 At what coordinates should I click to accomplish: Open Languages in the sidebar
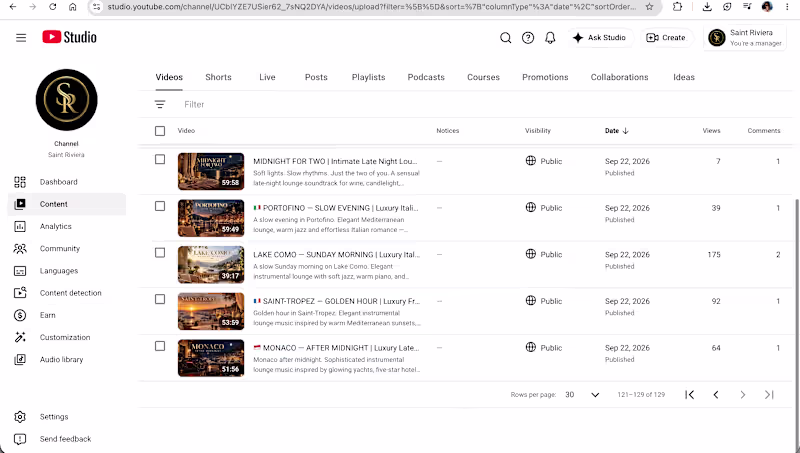66,271
